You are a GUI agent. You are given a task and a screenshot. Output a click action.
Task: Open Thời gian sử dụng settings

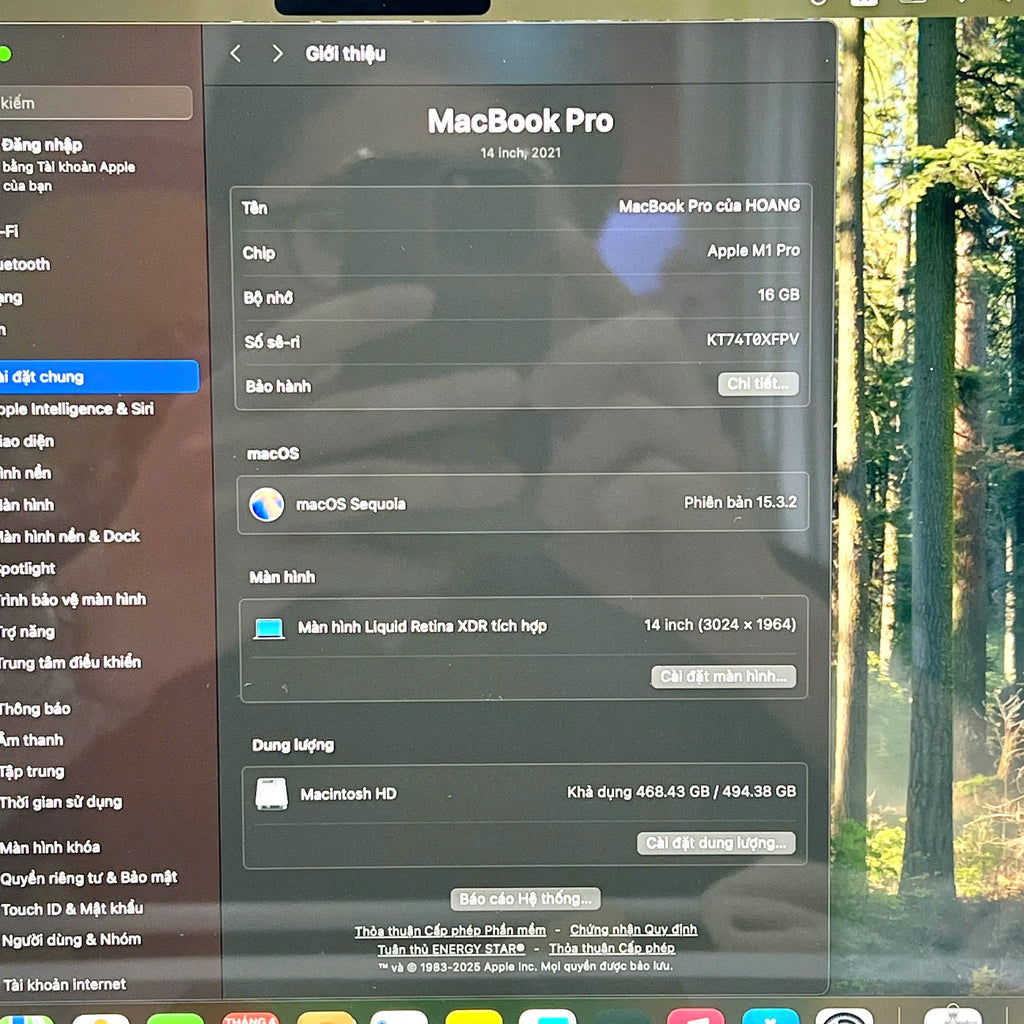coord(61,802)
